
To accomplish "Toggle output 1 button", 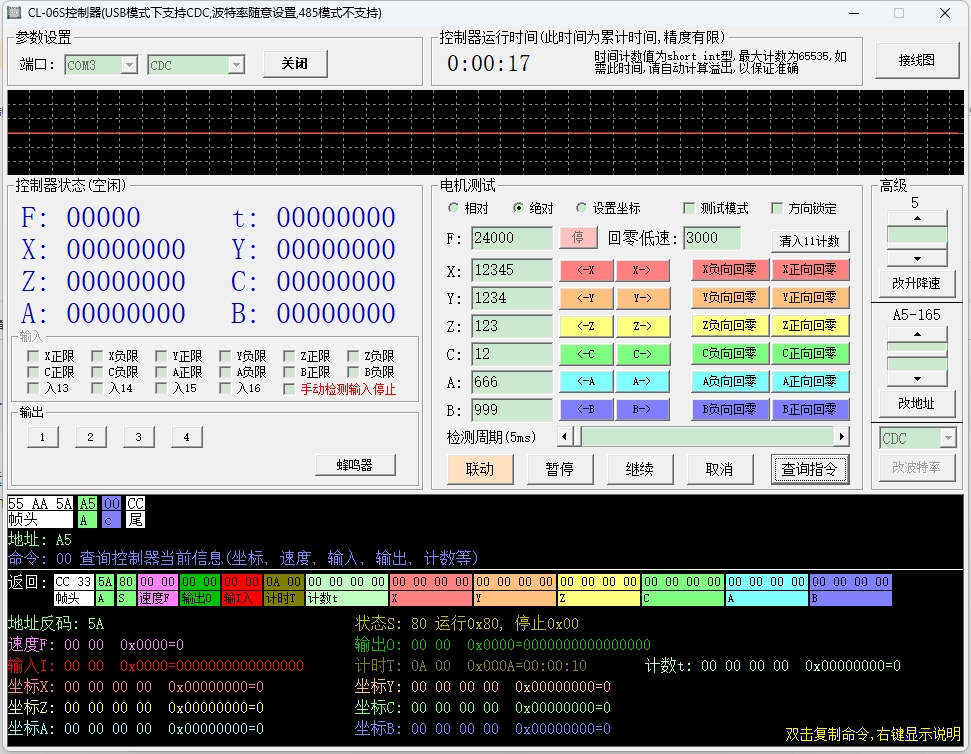I will [43, 437].
